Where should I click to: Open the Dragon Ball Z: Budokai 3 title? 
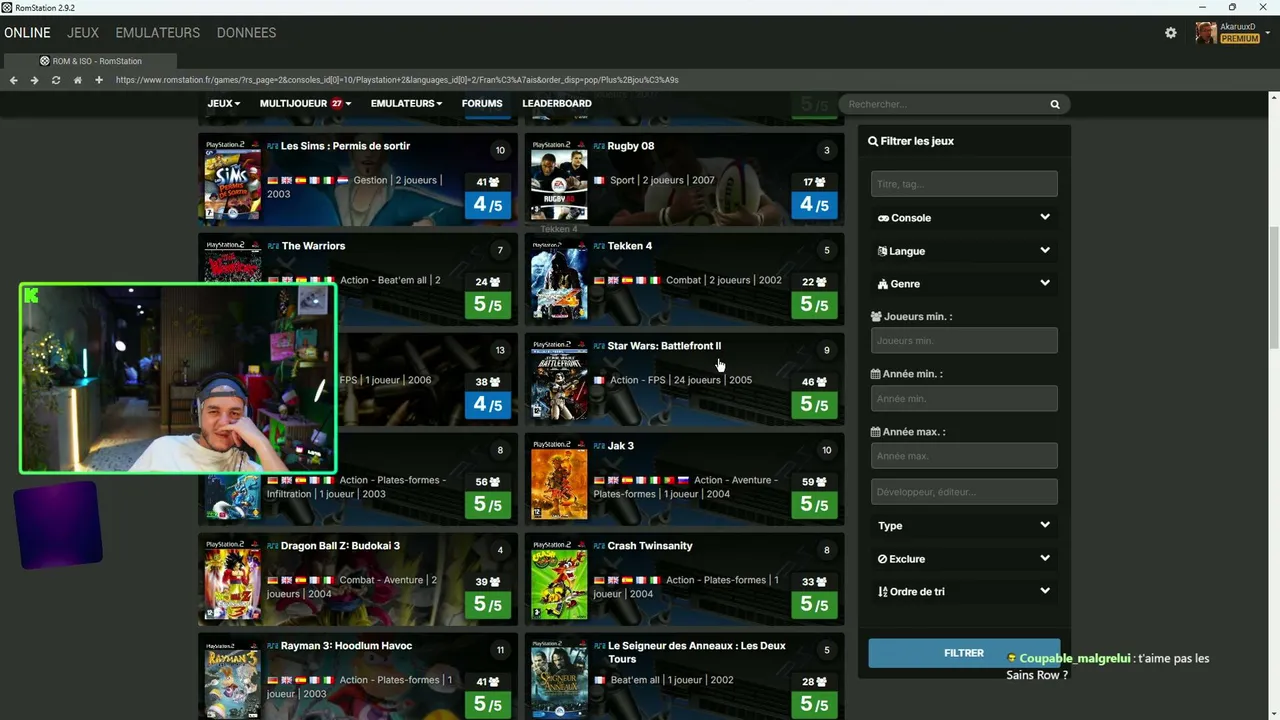pyautogui.click(x=340, y=546)
